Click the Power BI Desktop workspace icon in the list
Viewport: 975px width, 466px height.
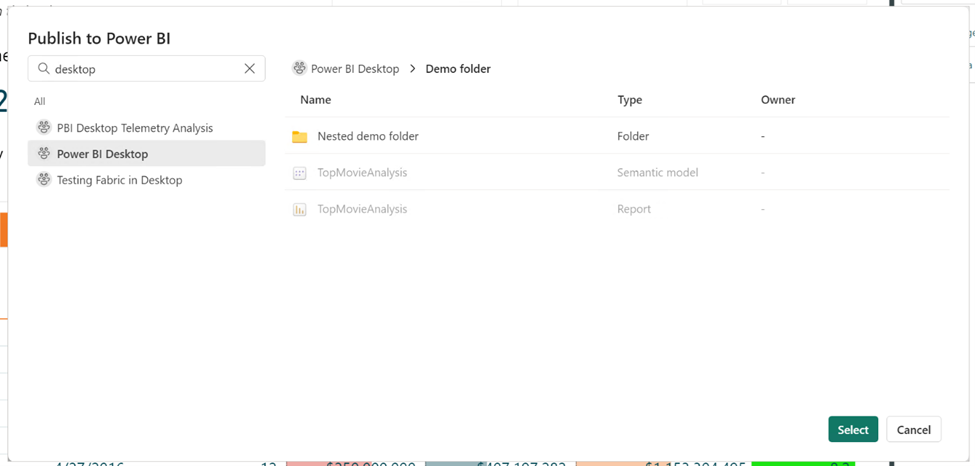pyautogui.click(x=44, y=154)
